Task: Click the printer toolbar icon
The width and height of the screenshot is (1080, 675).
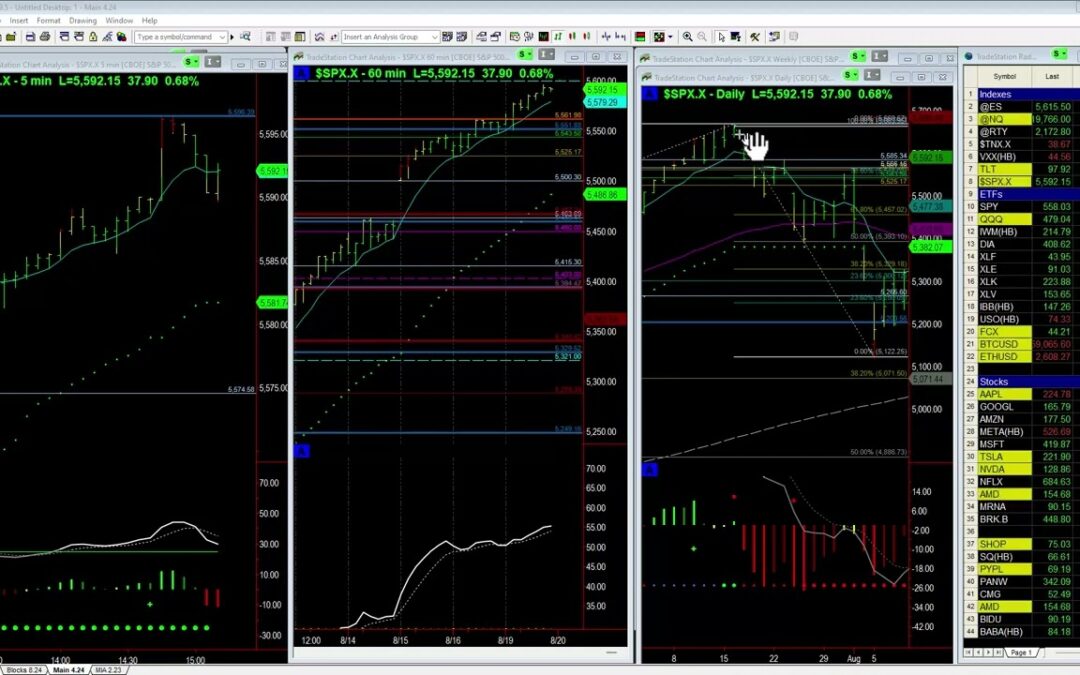Action: click(x=45, y=37)
